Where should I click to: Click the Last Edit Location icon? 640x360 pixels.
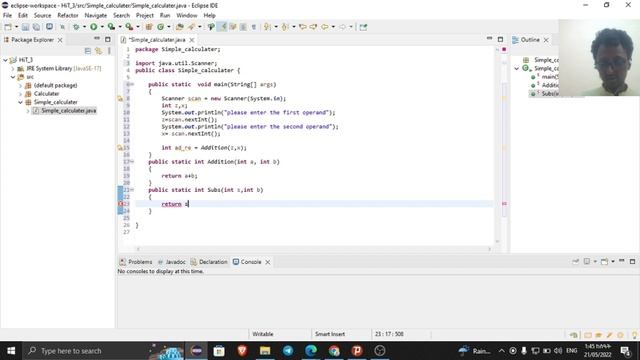click(302, 27)
